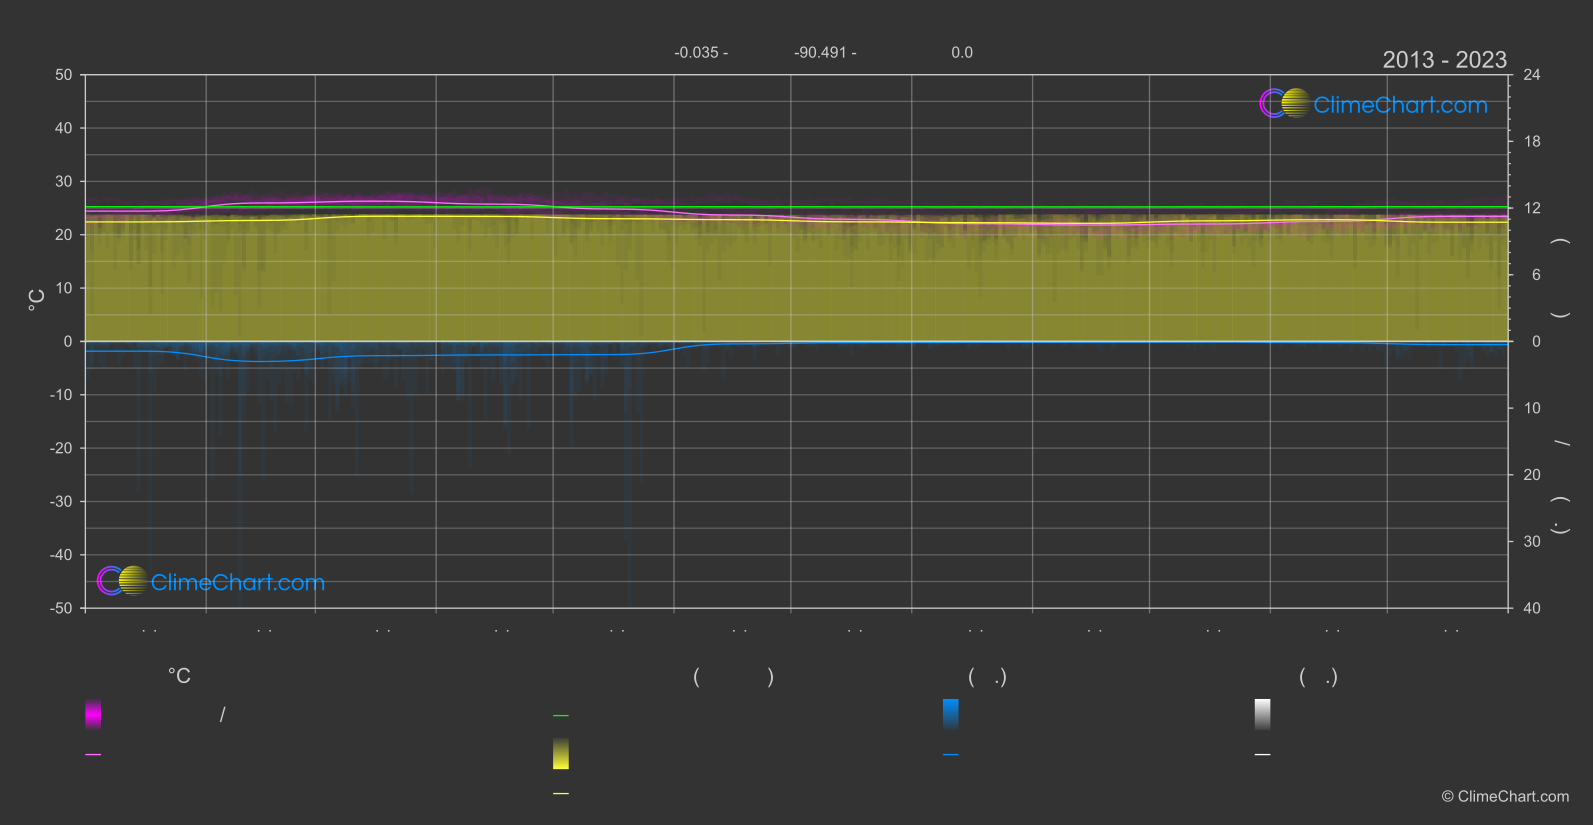Click the "0.0" value in header
The width and height of the screenshot is (1593, 825).
(962, 52)
